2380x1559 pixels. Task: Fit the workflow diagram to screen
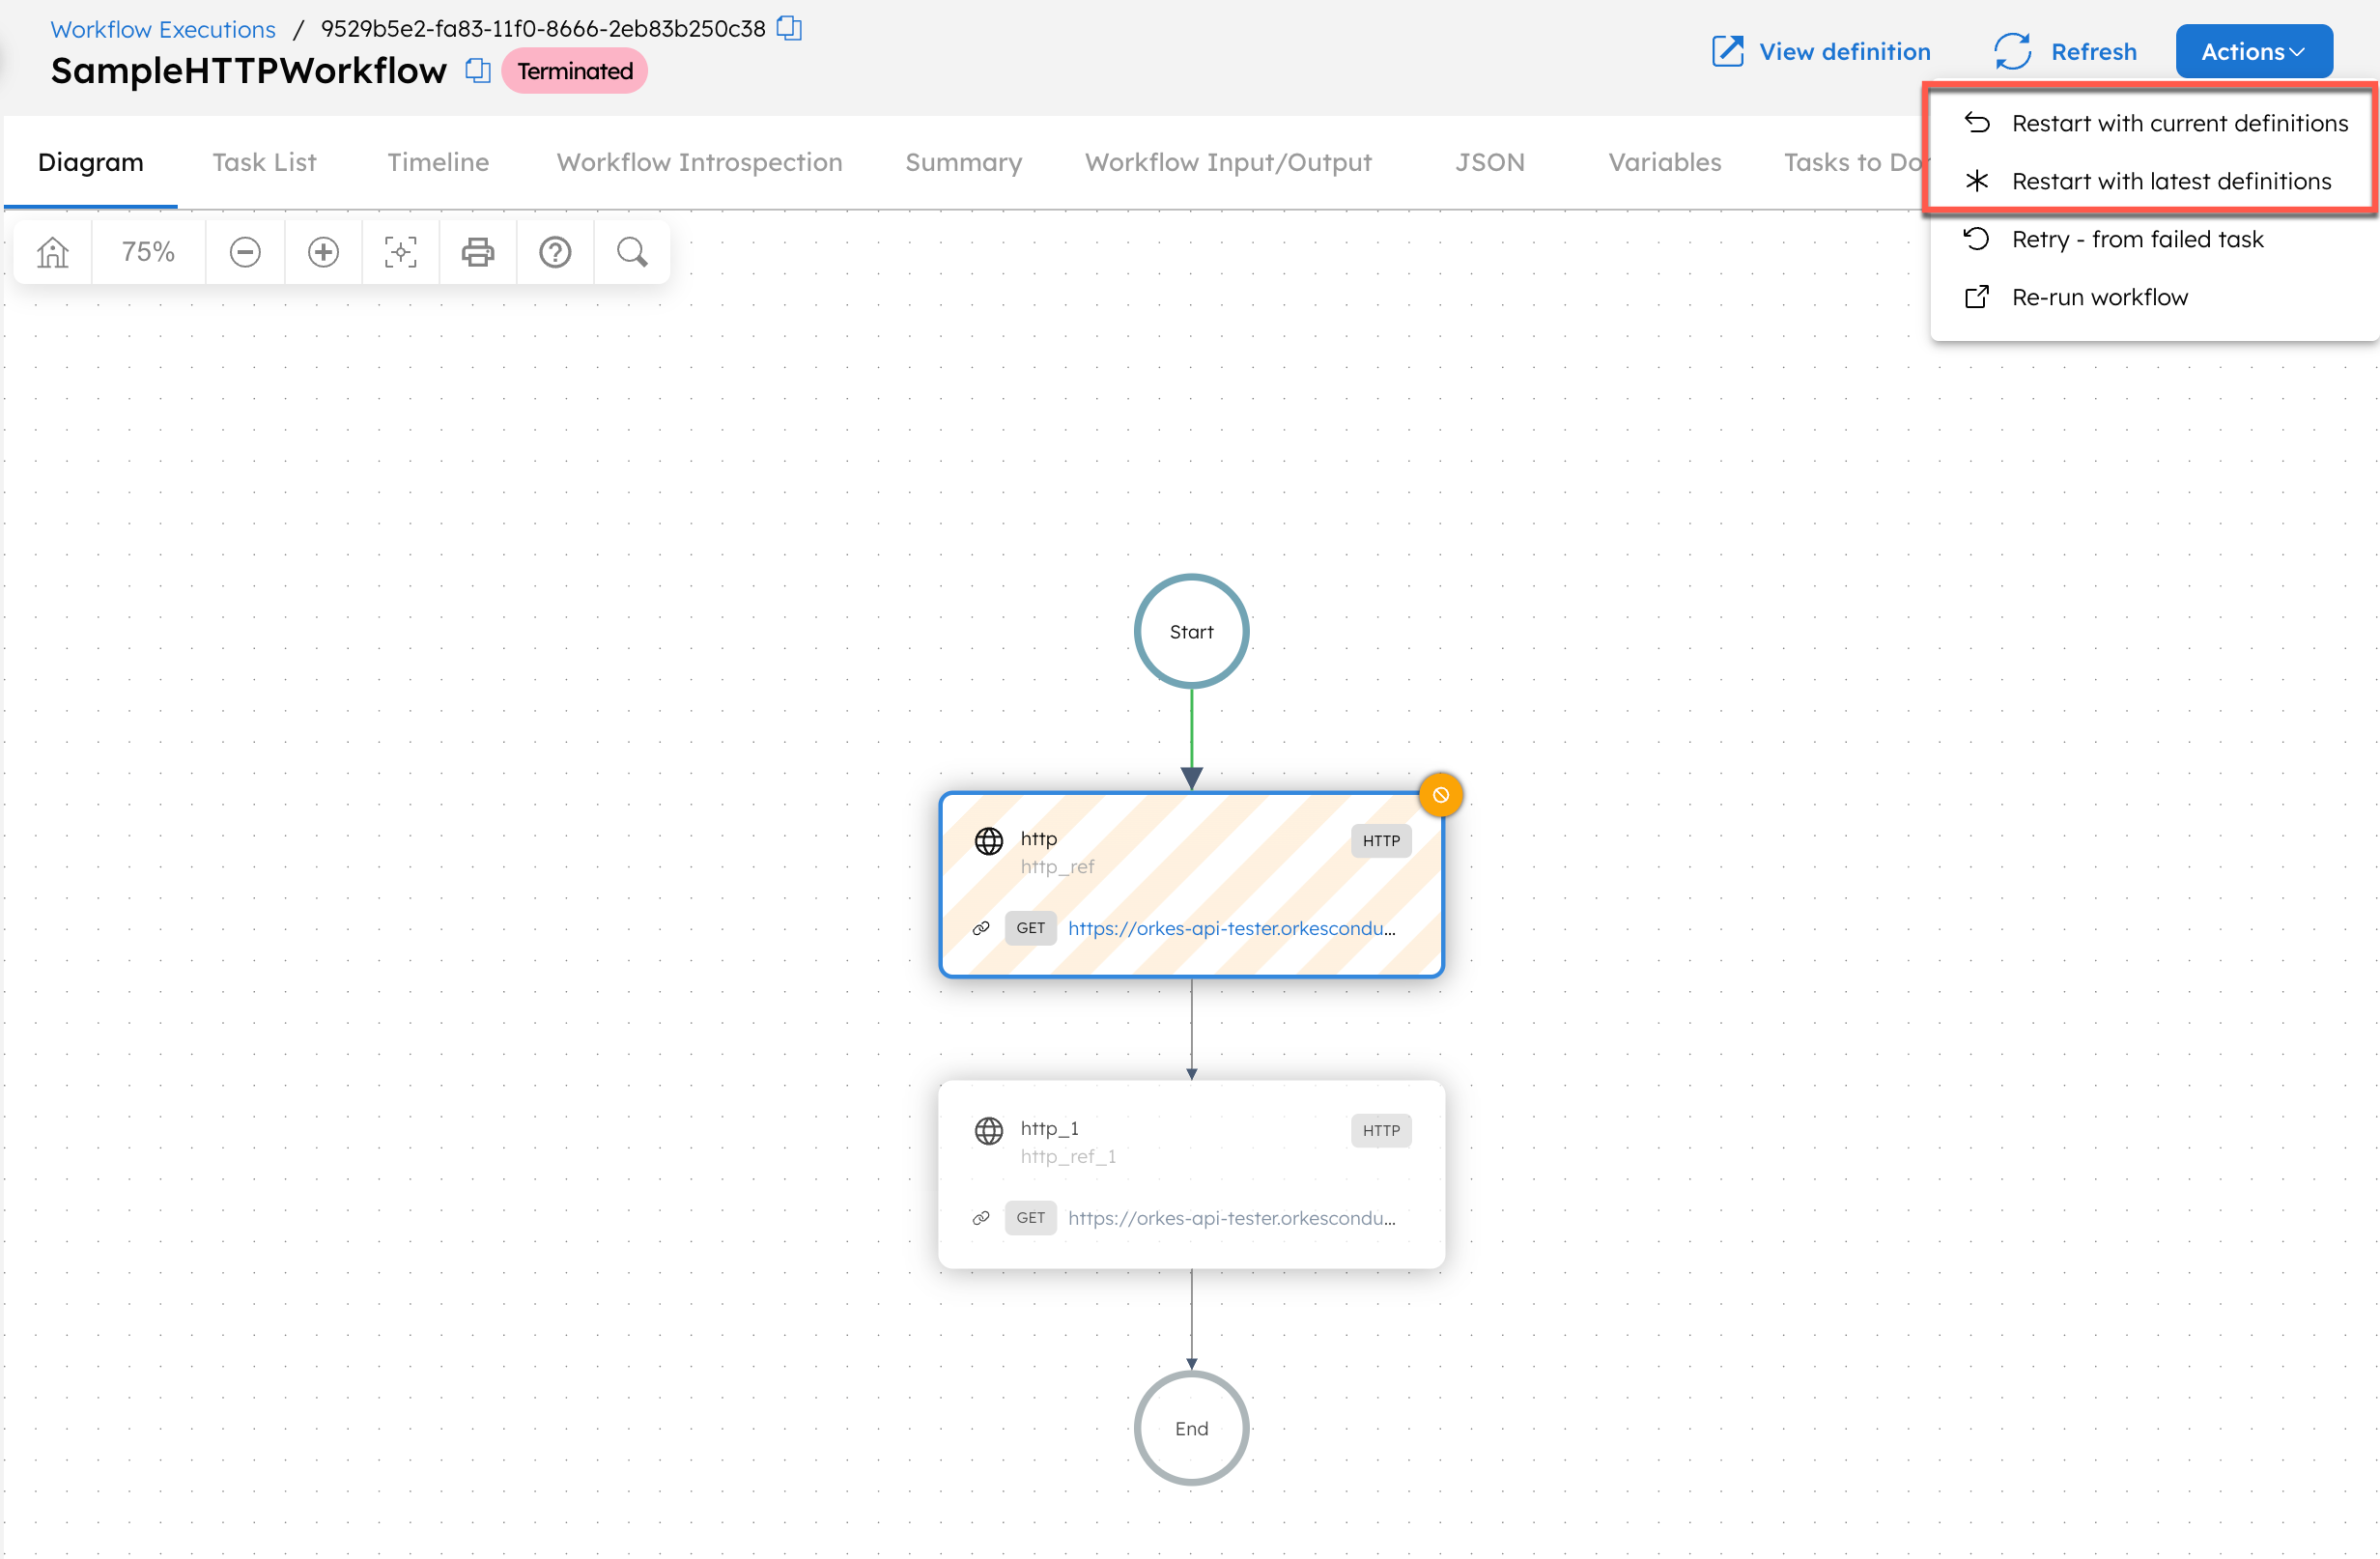(x=400, y=252)
